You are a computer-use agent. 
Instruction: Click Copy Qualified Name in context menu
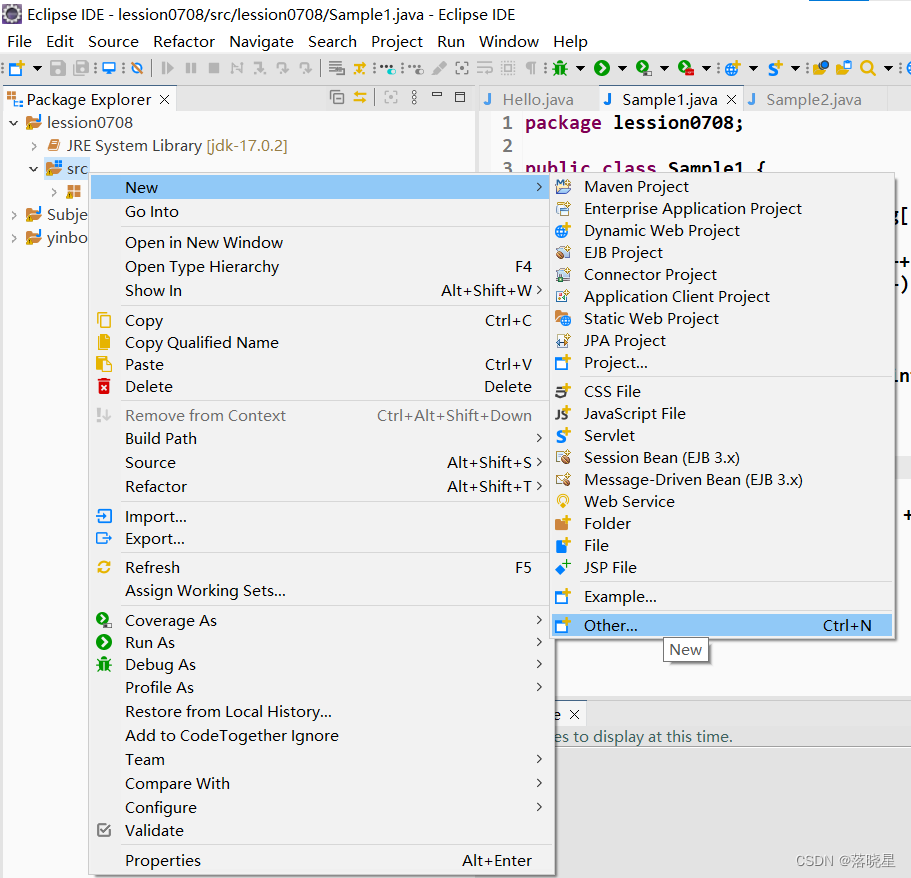click(320, 342)
